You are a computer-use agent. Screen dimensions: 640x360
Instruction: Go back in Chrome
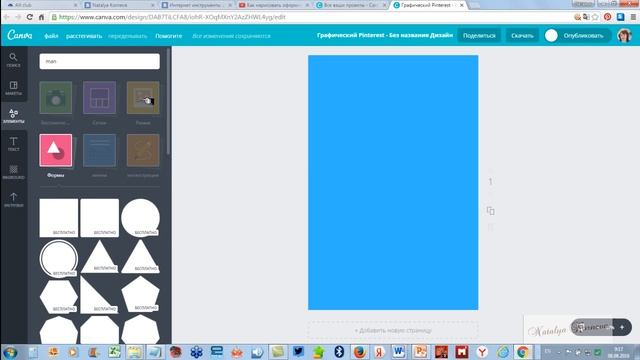pos(6,17)
